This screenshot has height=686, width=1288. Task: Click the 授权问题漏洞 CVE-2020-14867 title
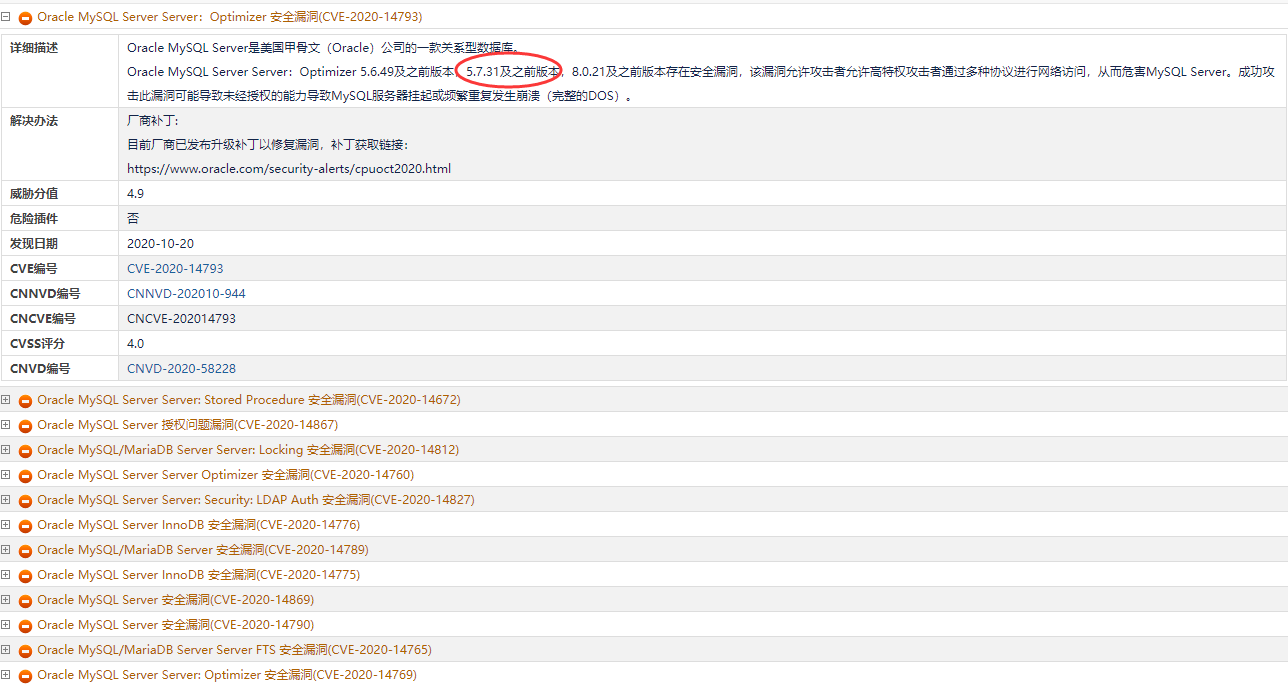point(188,425)
